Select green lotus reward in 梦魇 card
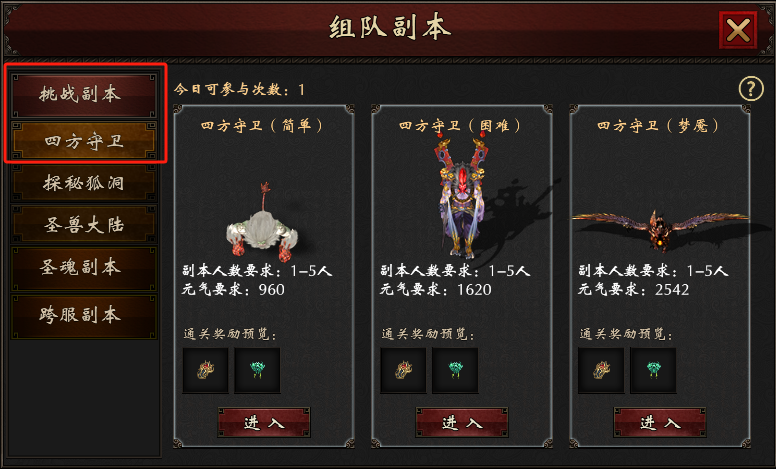Screen dimensions: 776x469 click(x=653, y=370)
